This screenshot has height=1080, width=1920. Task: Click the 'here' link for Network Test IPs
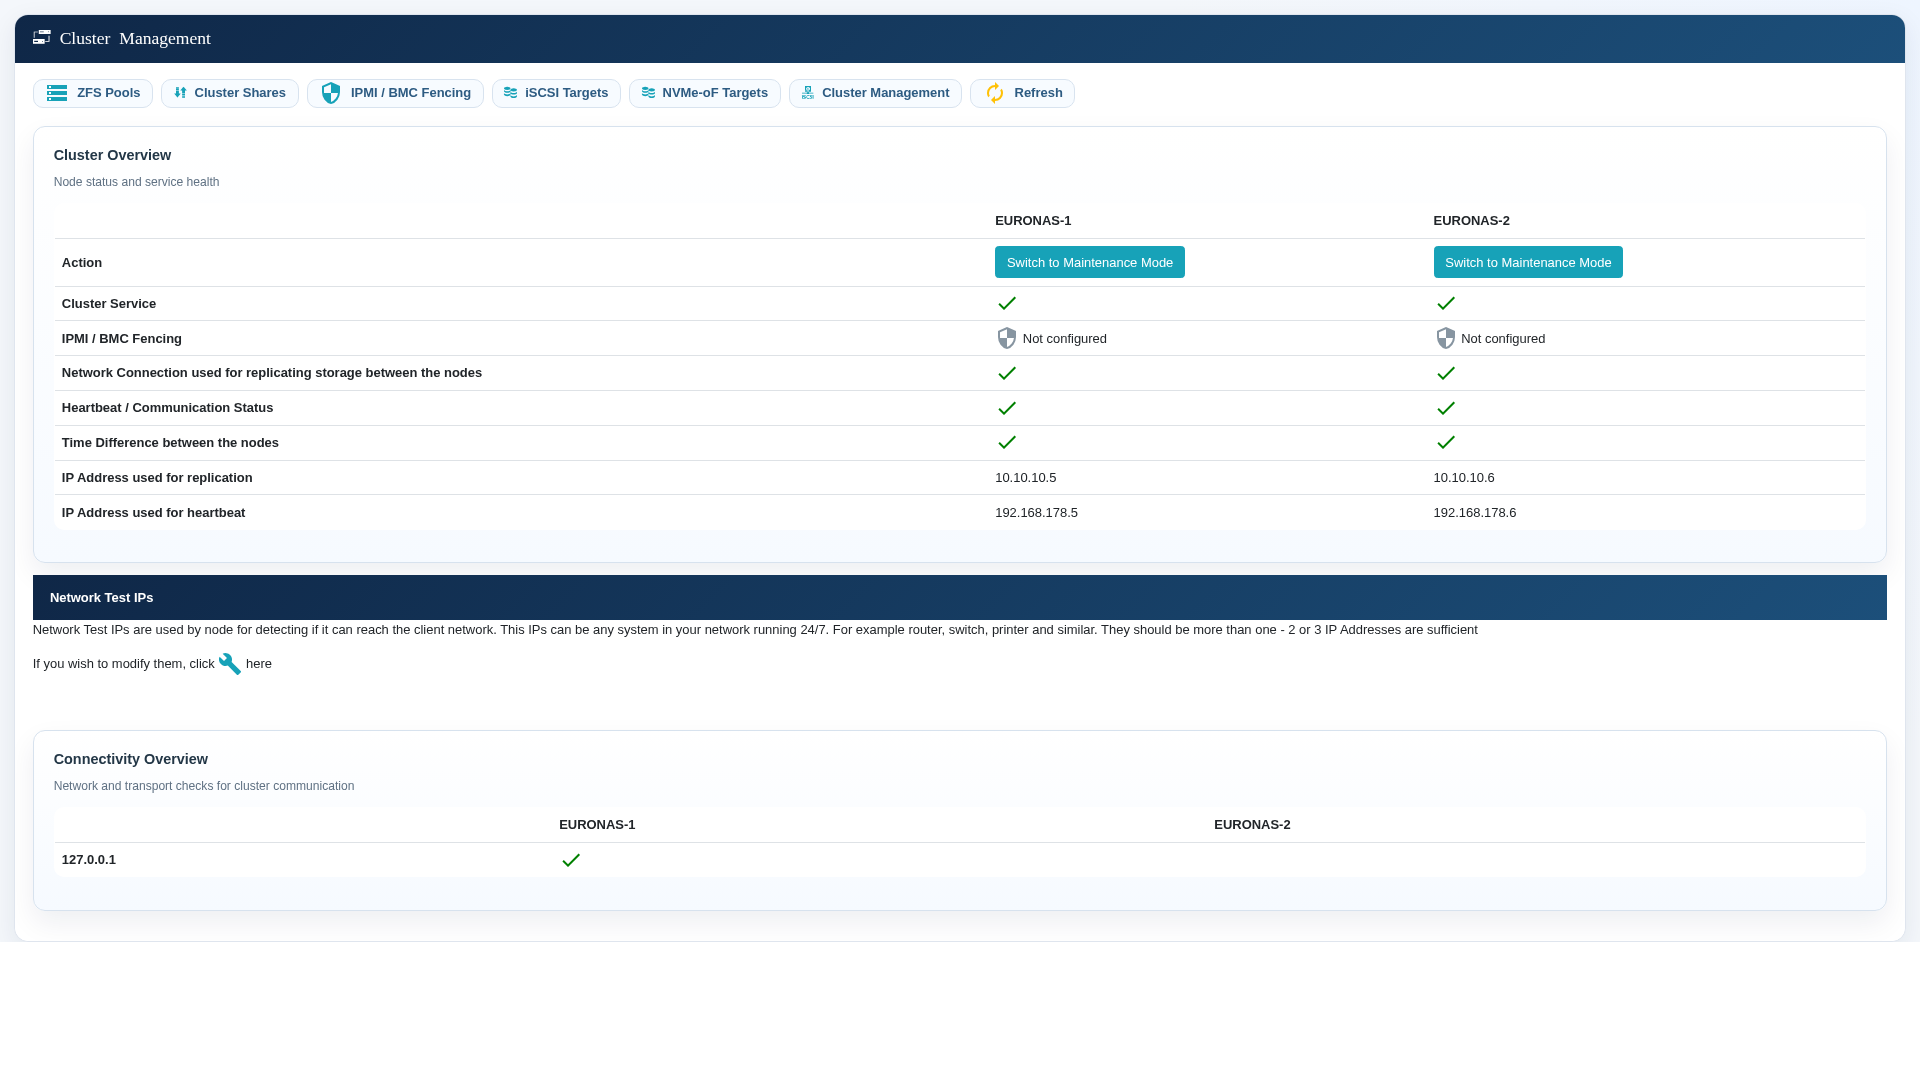[x=259, y=664]
